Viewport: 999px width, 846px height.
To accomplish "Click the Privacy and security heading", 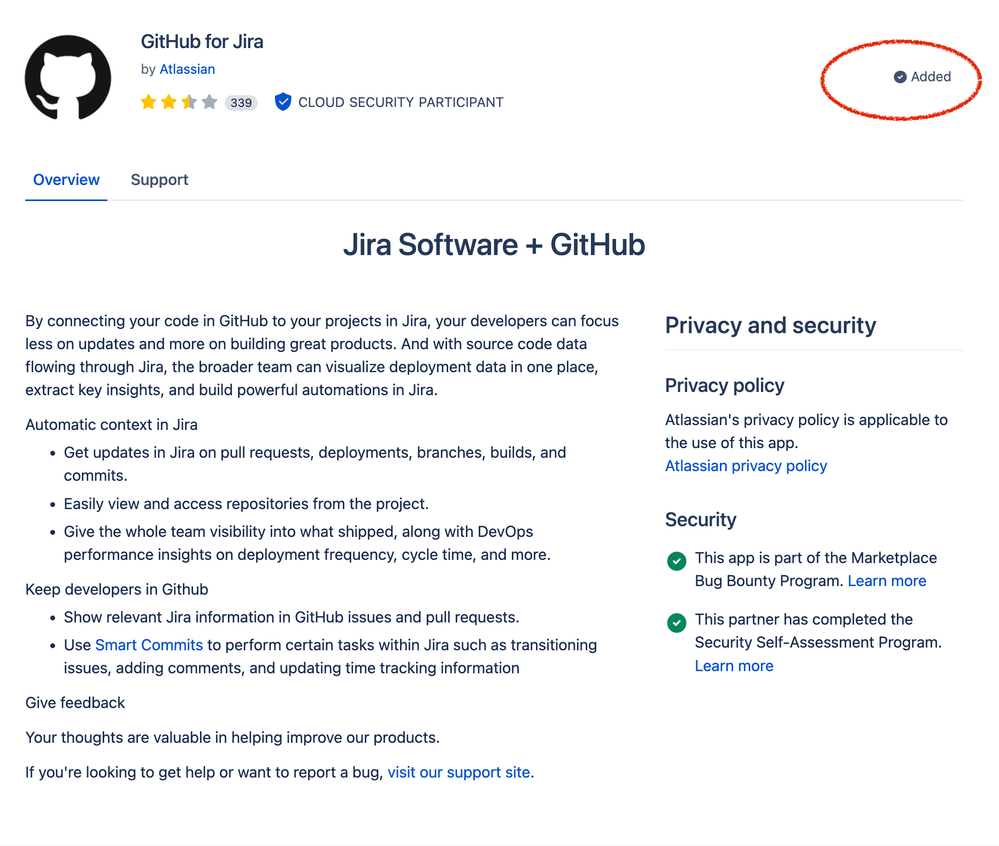I will tap(770, 326).
